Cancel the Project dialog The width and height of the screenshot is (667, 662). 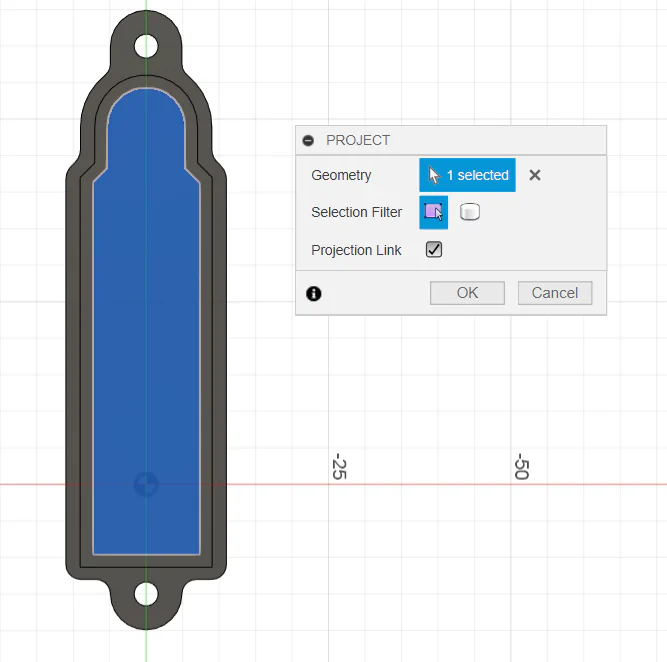(x=555, y=293)
